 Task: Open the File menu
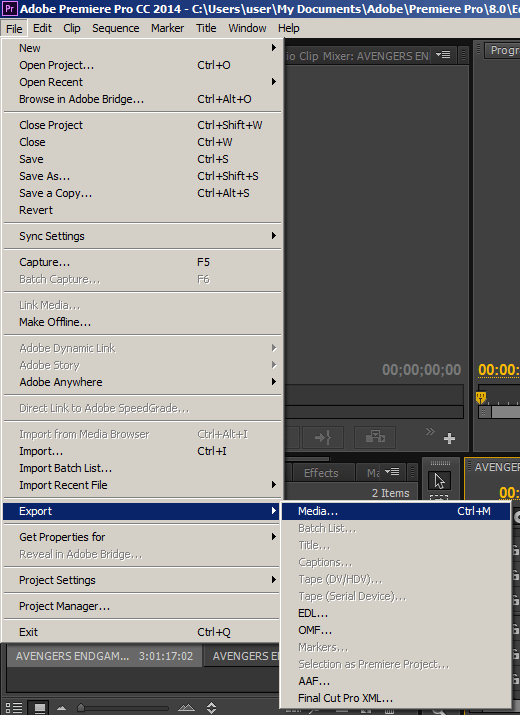14,28
